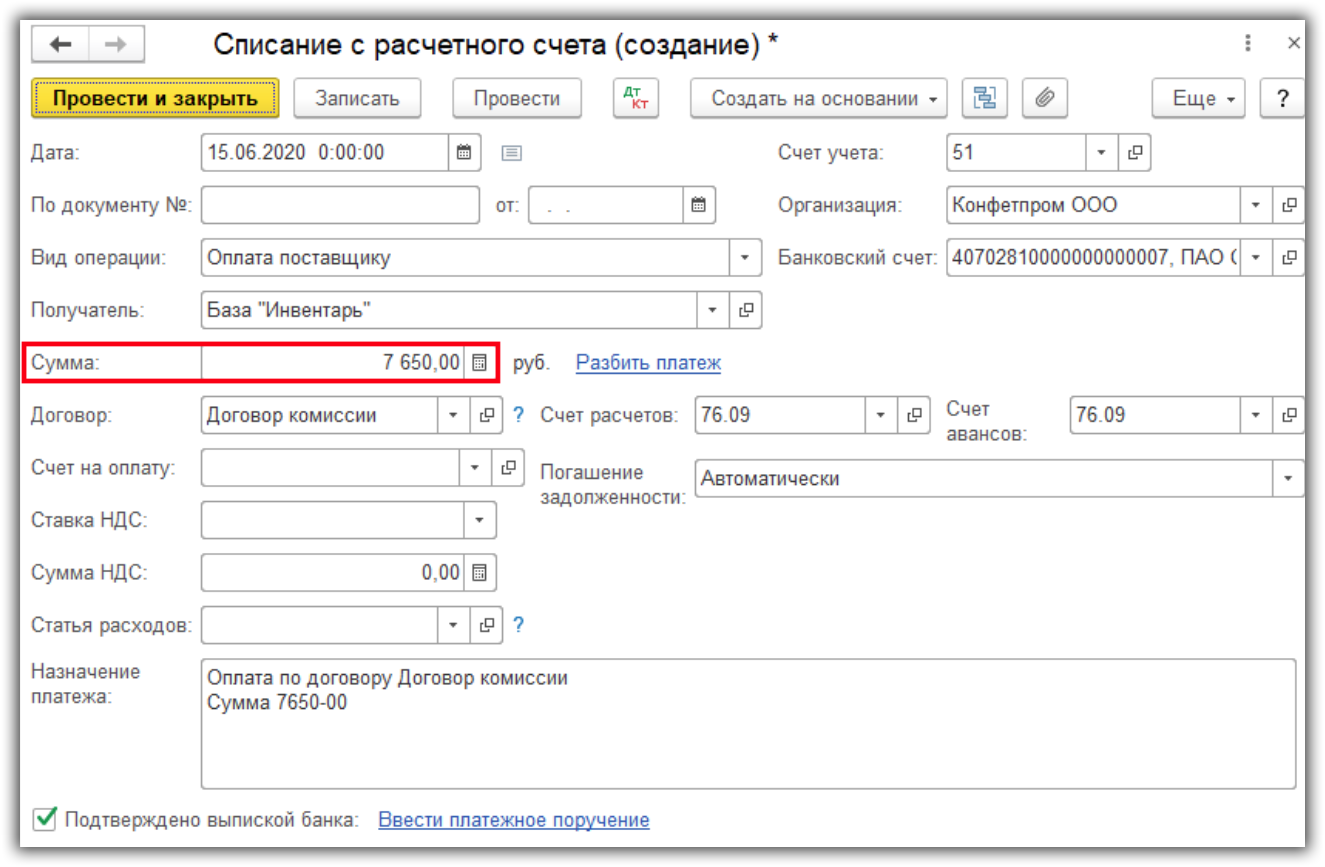Expand Ставка НДС dropdown
The height and width of the screenshot is (867, 1325).
pyautogui.click(x=479, y=520)
